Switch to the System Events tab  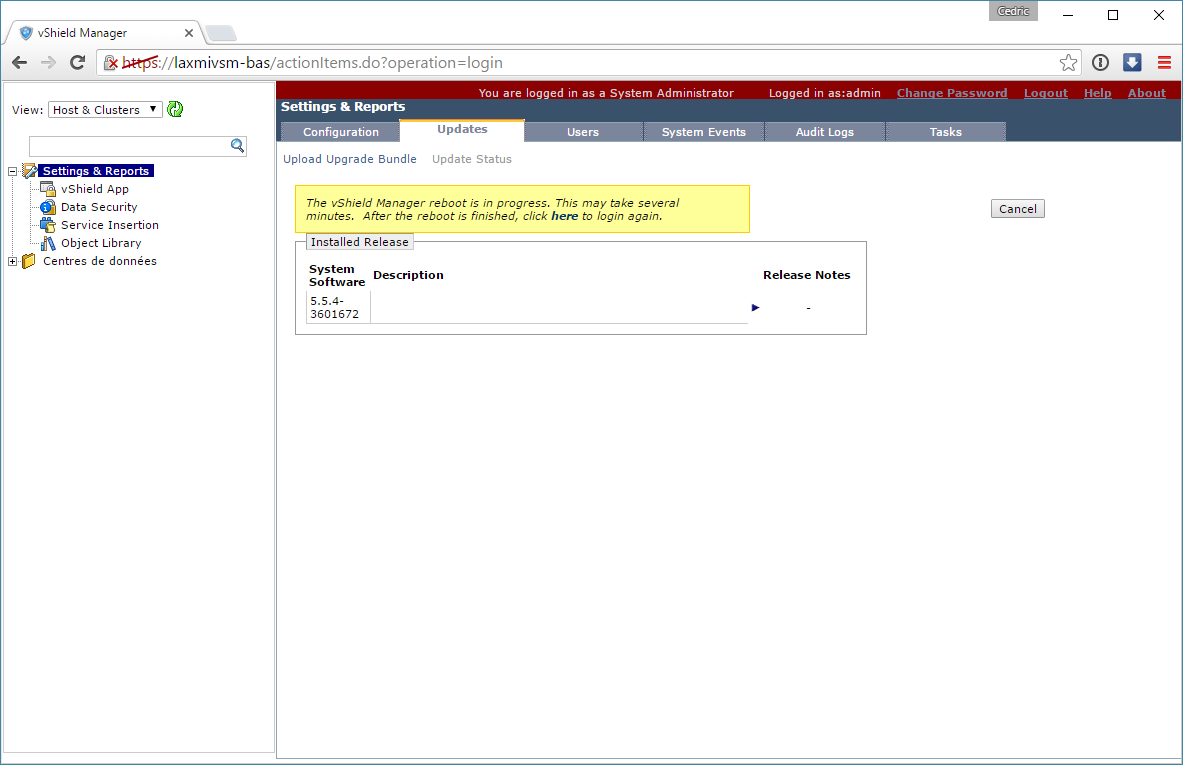[703, 132]
